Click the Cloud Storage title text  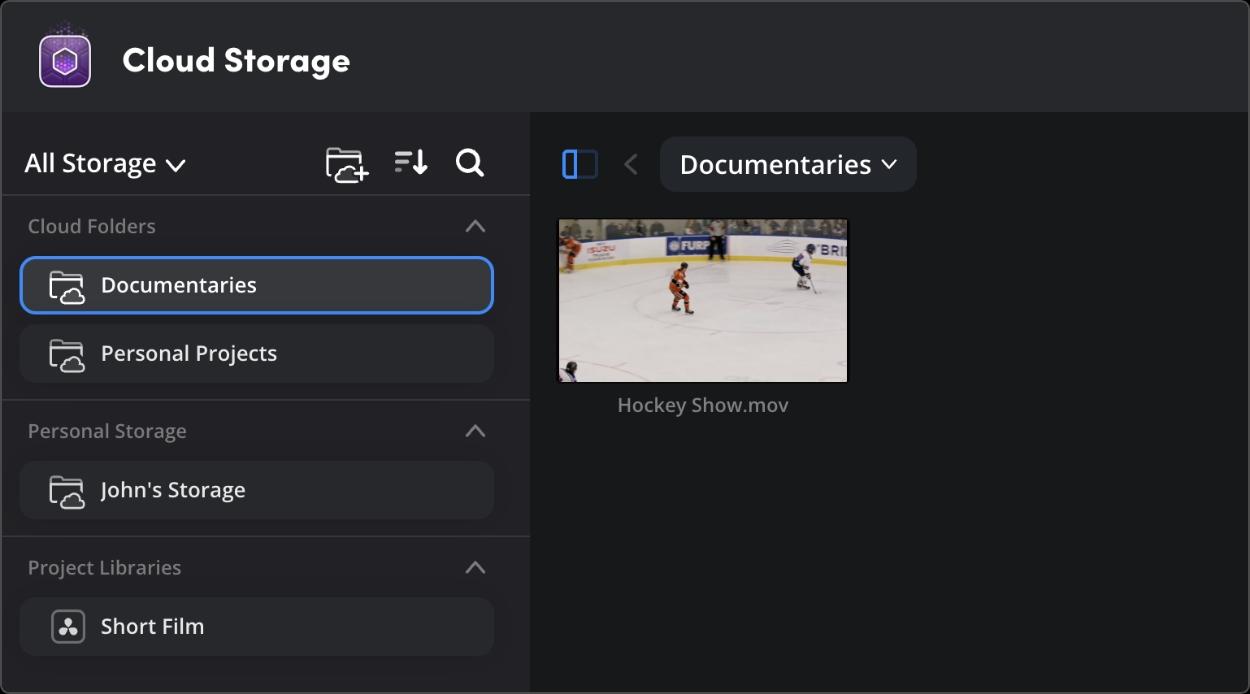(236, 60)
